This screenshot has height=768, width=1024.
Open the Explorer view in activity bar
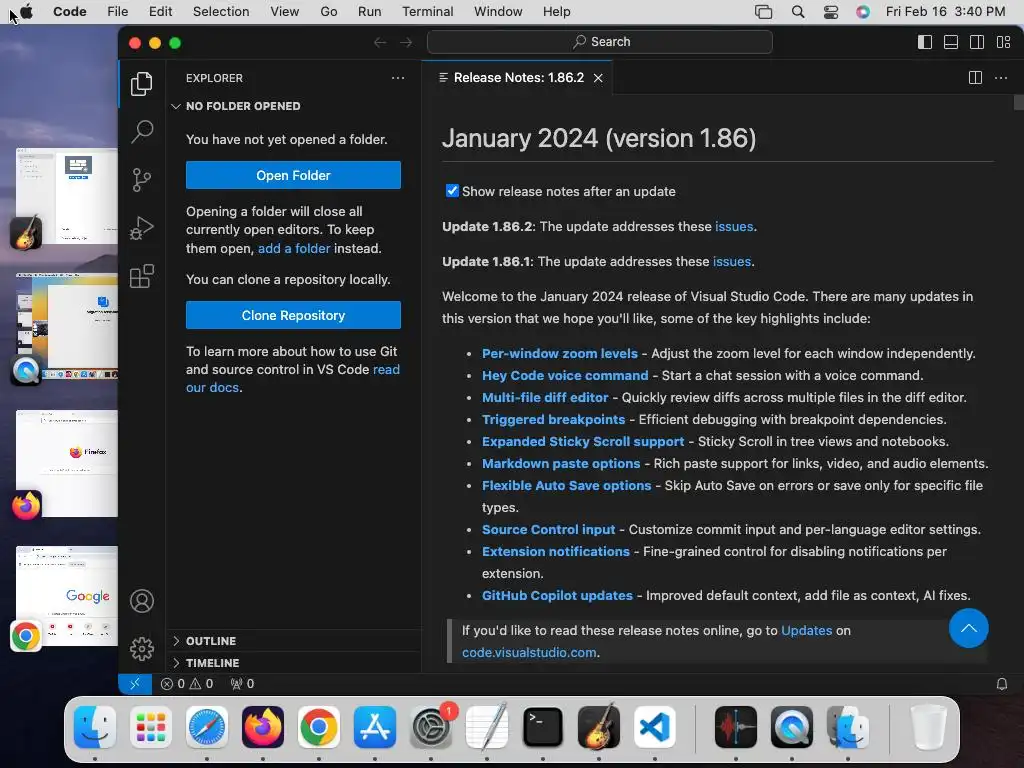pyautogui.click(x=142, y=84)
